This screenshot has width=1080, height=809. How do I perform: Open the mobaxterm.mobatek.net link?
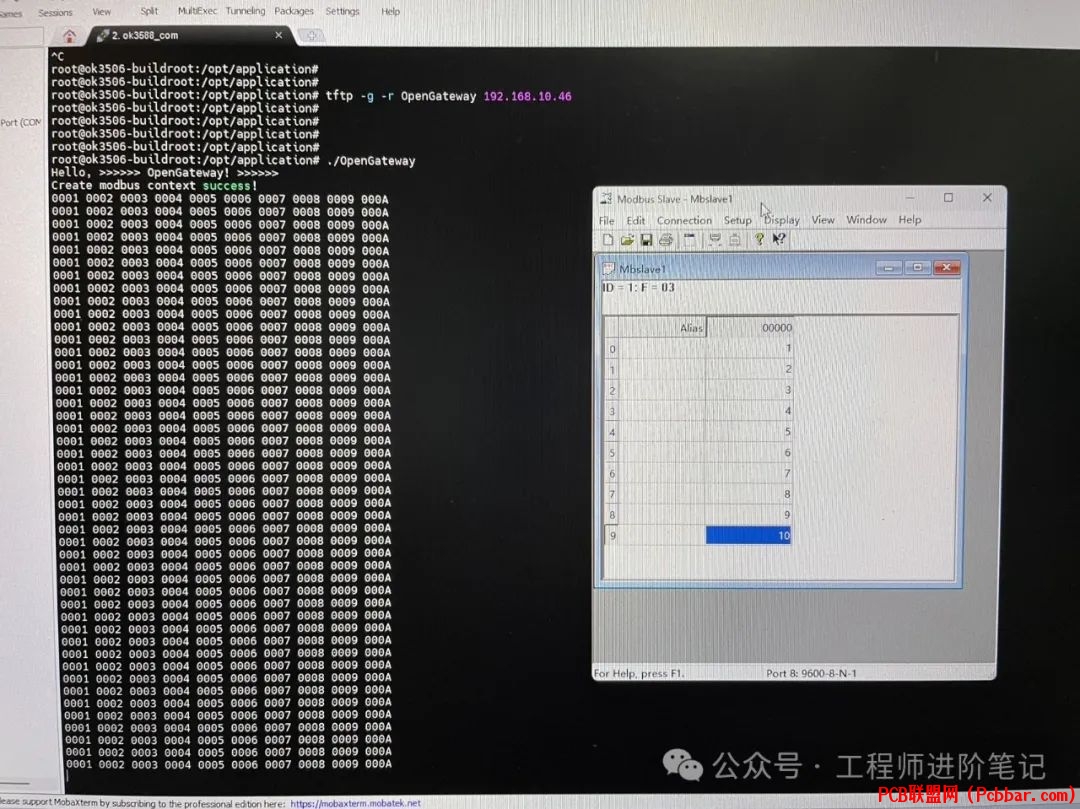[355, 803]
